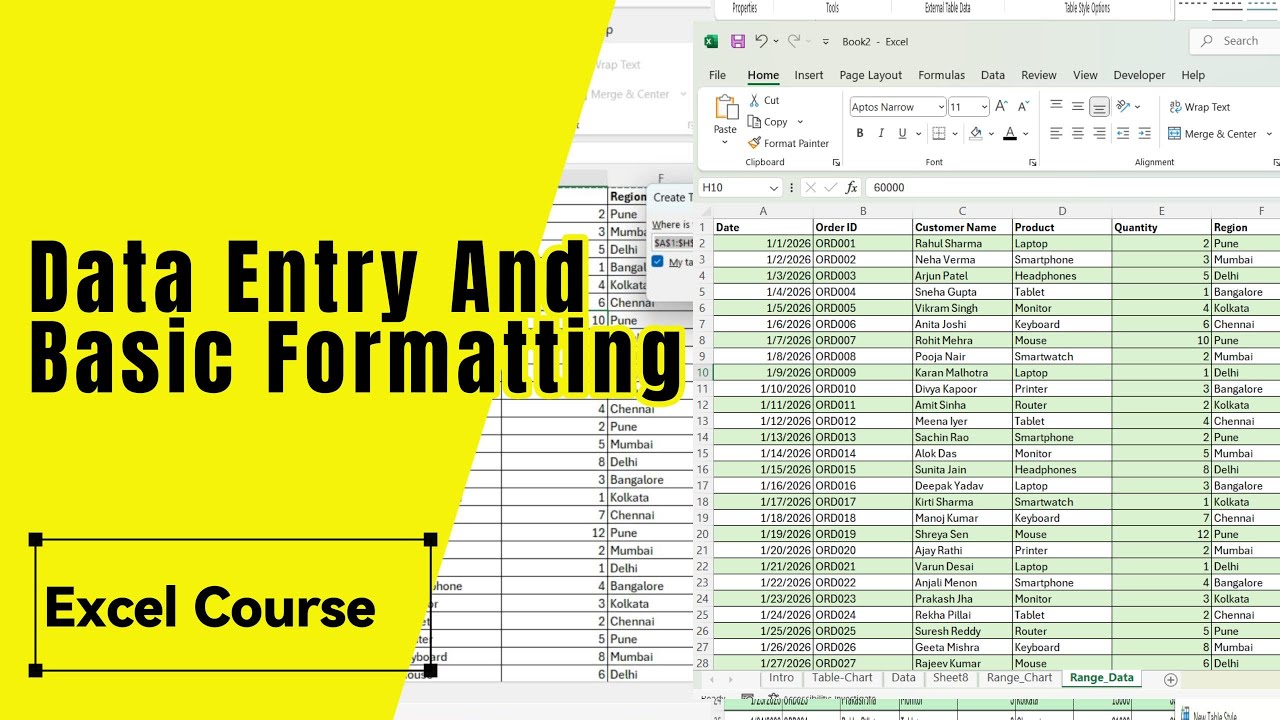Open the Range_Chart sheet tab
This screenshot has height=720, width=1280.
pos(1019,678)
